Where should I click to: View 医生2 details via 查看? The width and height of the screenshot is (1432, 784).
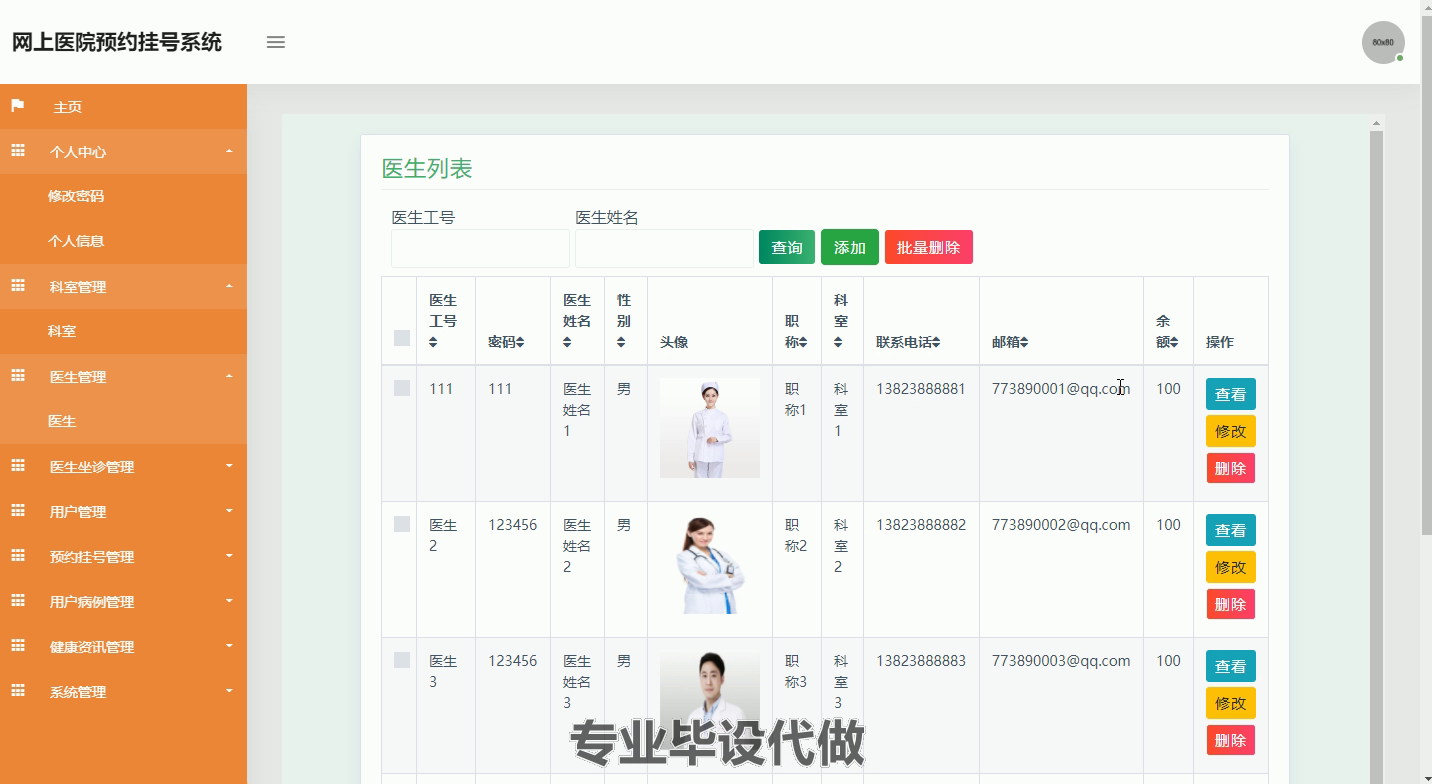pyautogui.click(x=1231, y=530)
